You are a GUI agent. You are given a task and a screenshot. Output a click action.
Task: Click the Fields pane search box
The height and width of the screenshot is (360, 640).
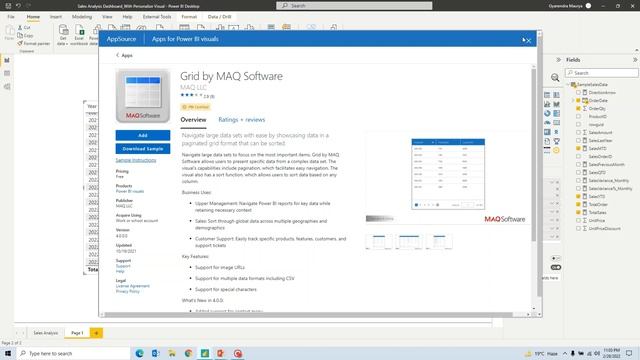tap(602, 73)
